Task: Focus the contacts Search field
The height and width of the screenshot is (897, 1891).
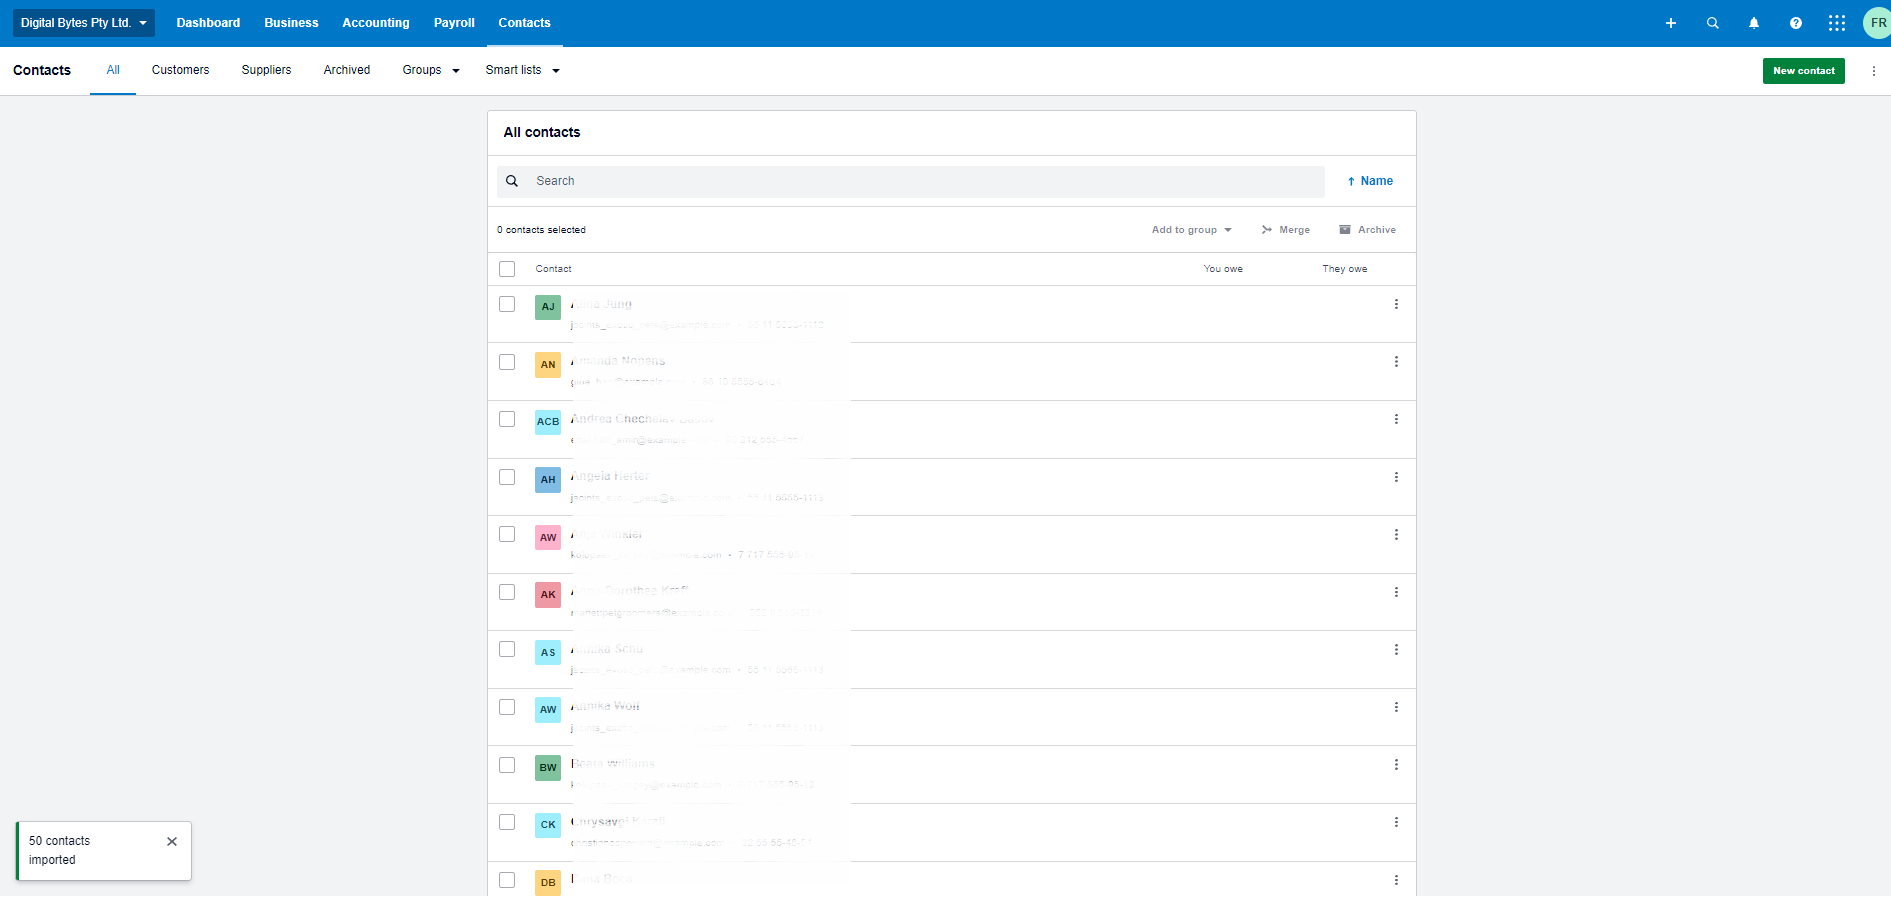Action: pos(911,181)
